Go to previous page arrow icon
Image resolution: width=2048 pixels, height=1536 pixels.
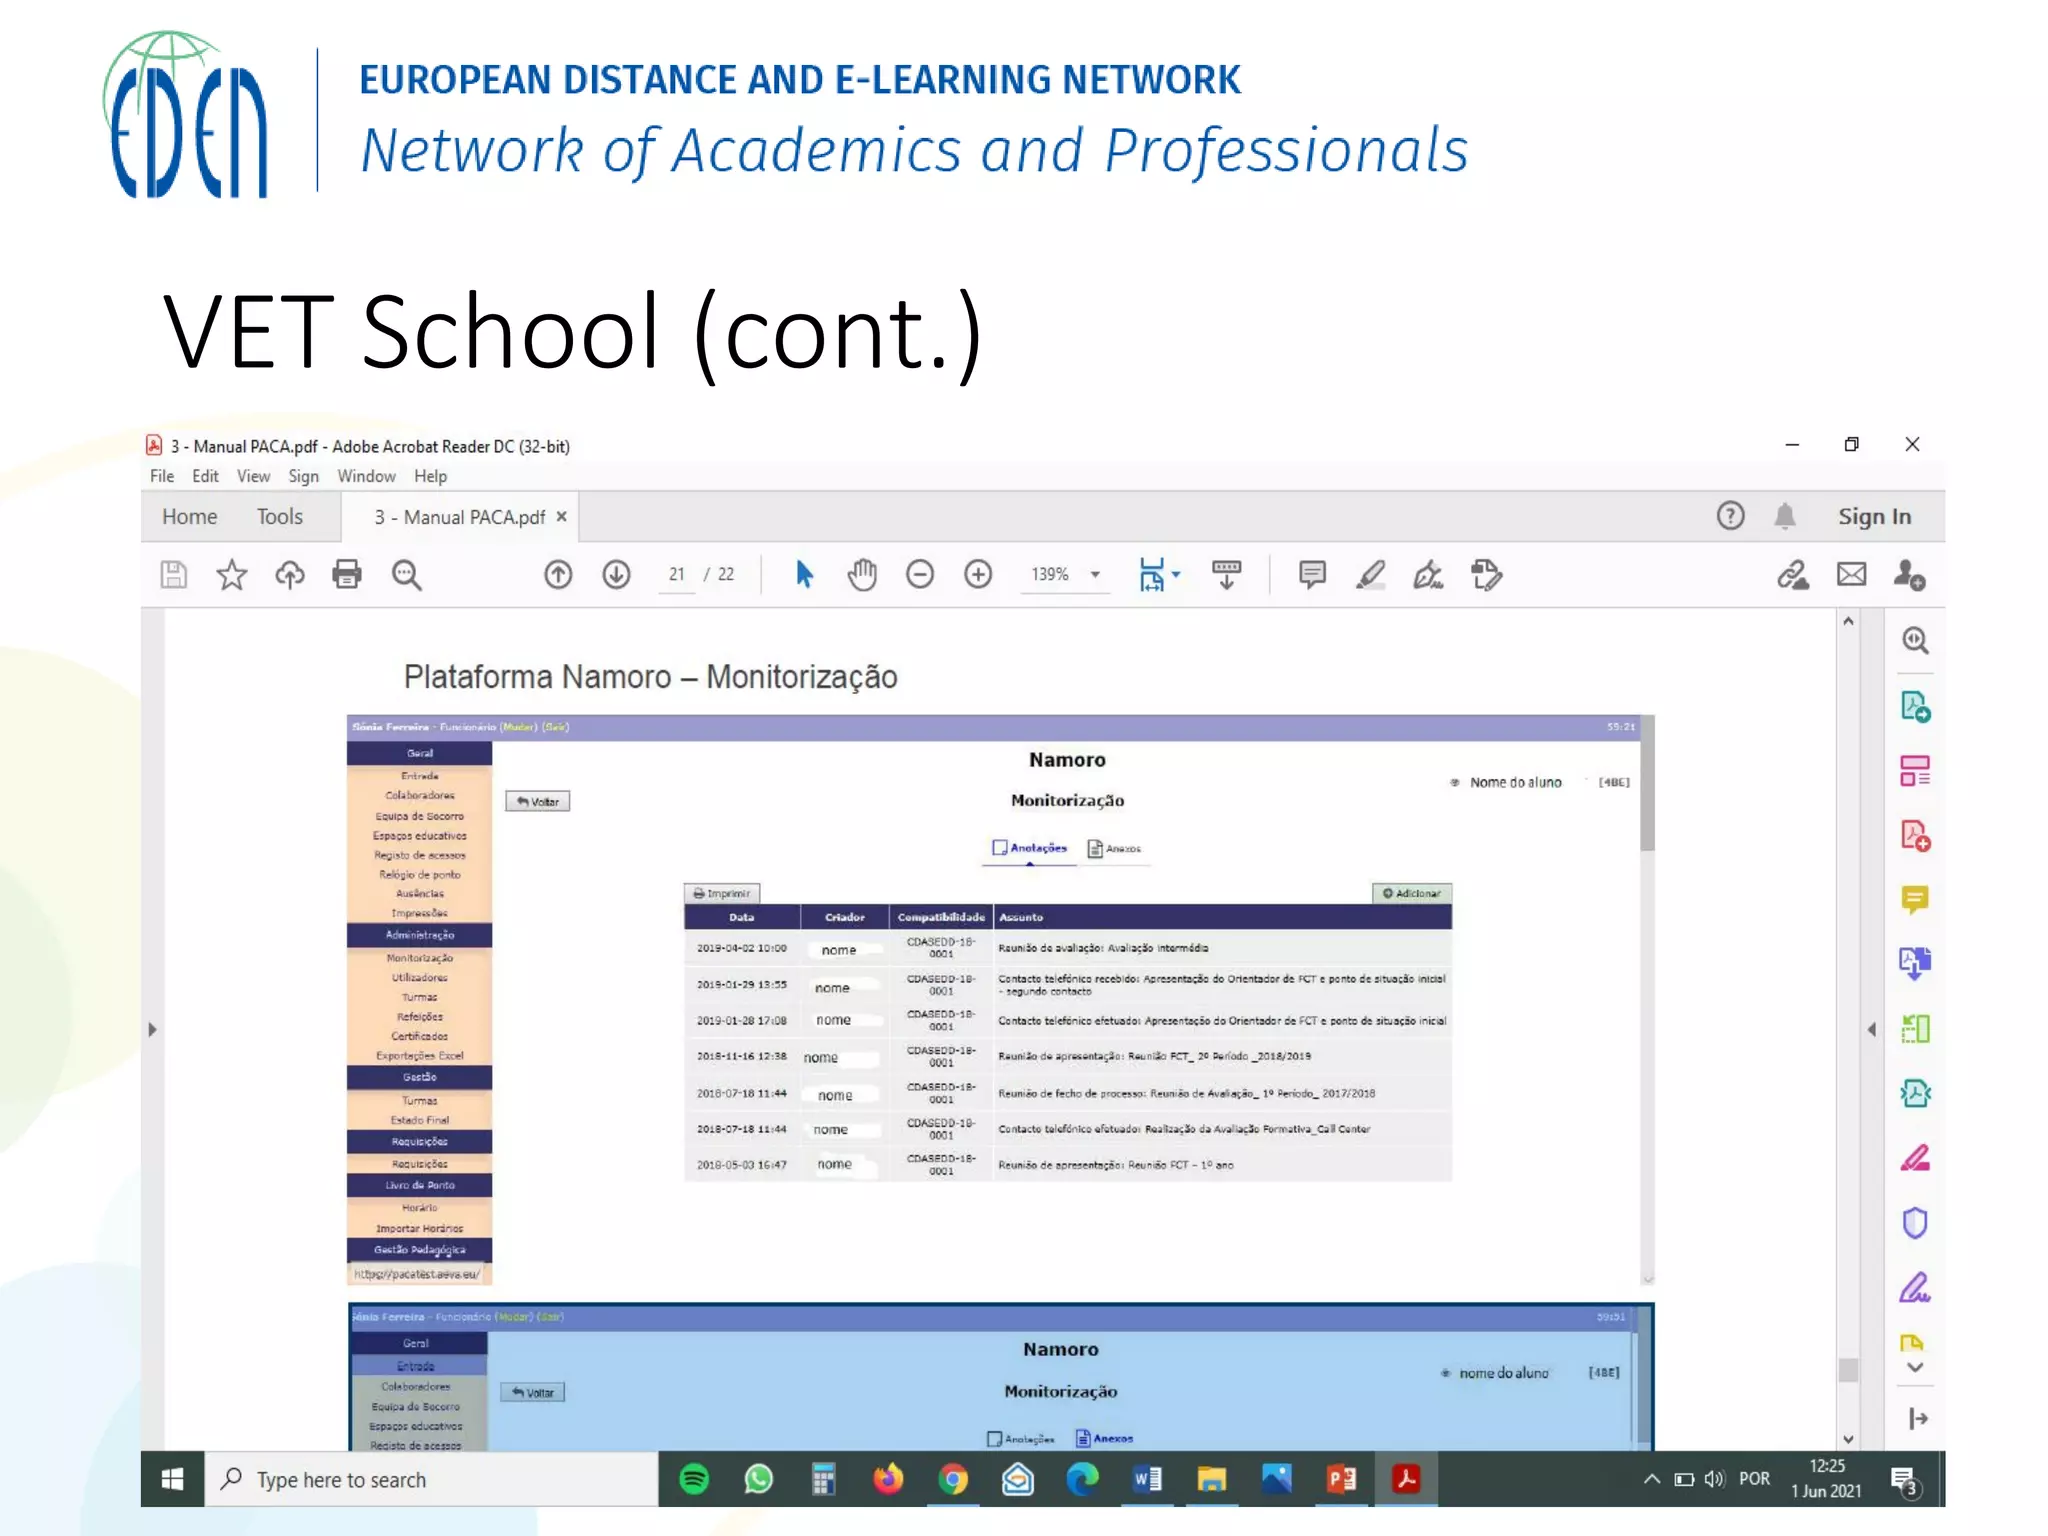(x=558, y=575)
